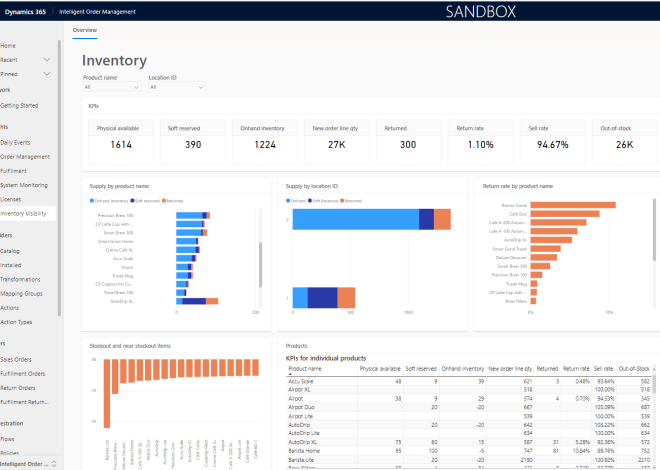
Task: Open Transformations sidebar item
Action: pos(20,279)
